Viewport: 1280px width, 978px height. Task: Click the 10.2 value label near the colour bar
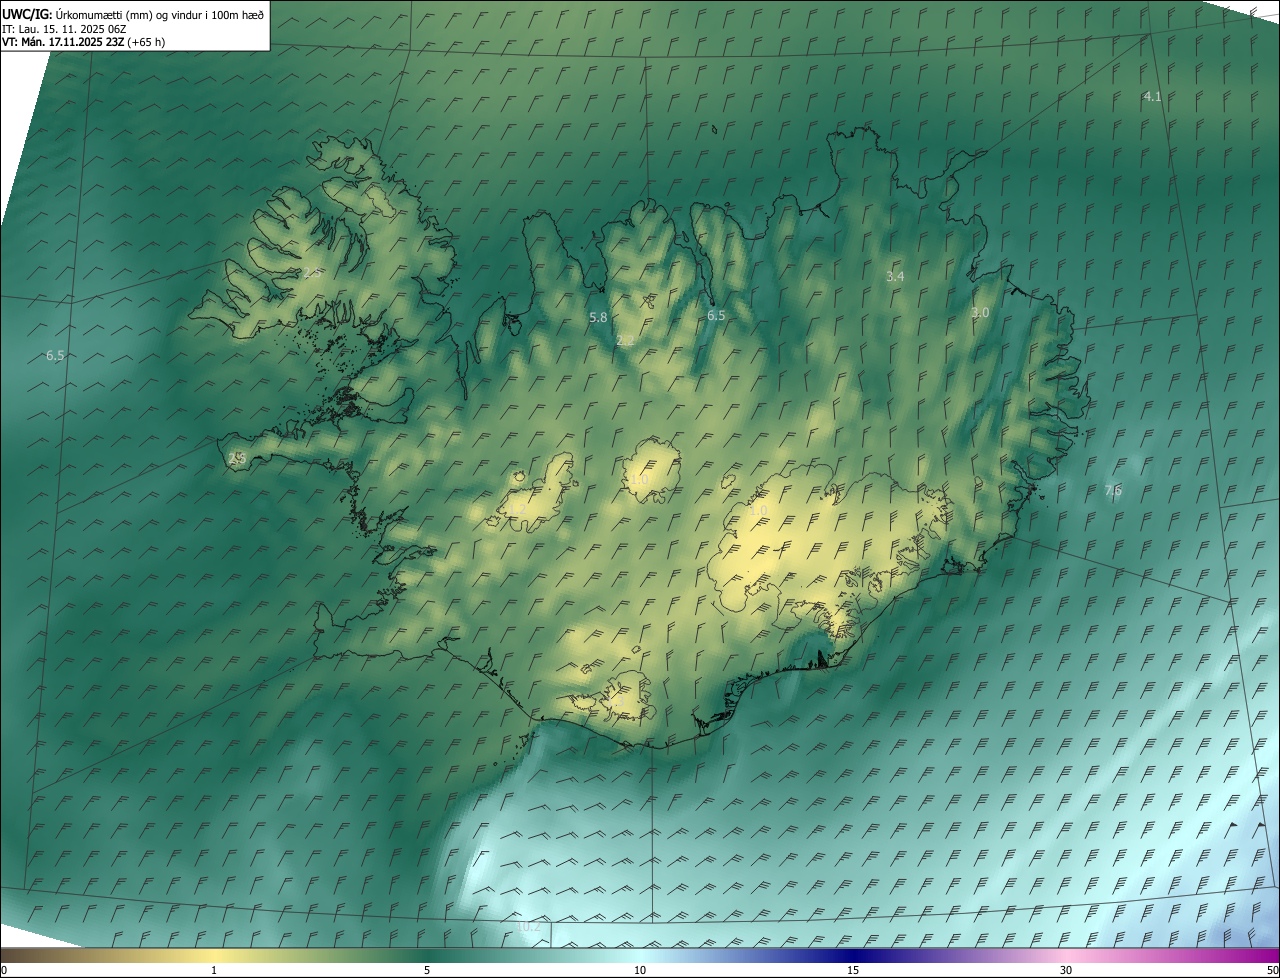(529, 927)
